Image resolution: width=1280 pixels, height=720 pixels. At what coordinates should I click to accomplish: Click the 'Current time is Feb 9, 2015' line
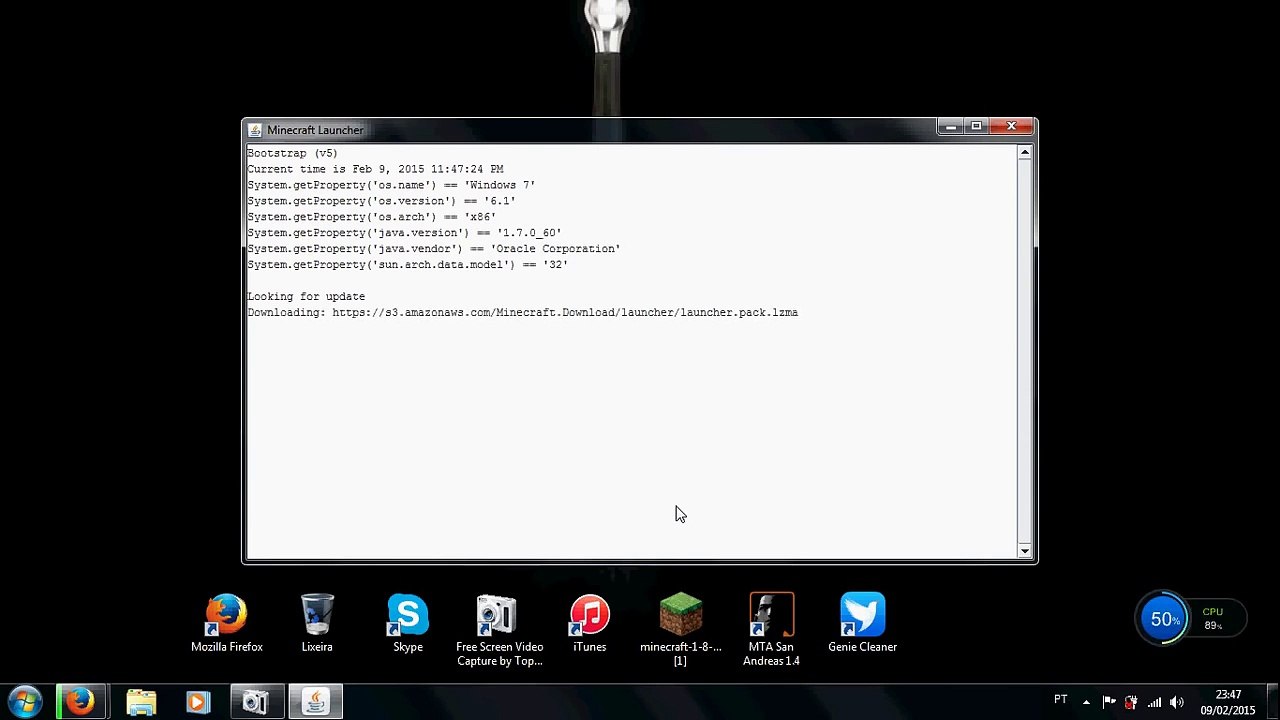pyautogui.click(x=375, y=169)
